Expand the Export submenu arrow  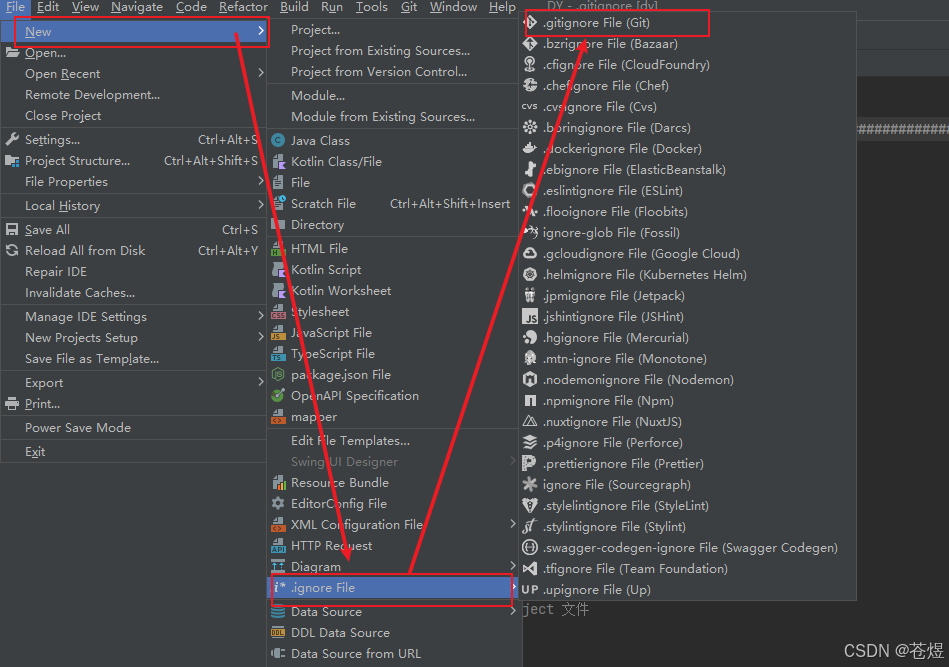click(261, 382)
